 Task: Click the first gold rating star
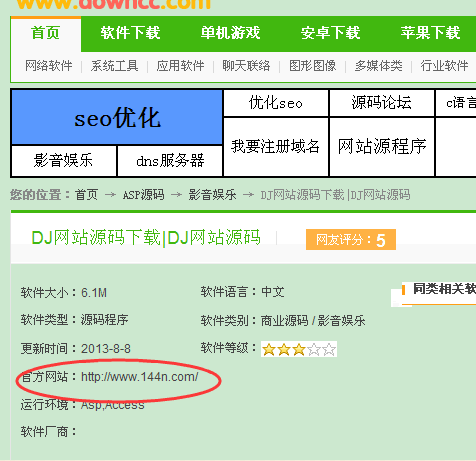coord(269,349)
